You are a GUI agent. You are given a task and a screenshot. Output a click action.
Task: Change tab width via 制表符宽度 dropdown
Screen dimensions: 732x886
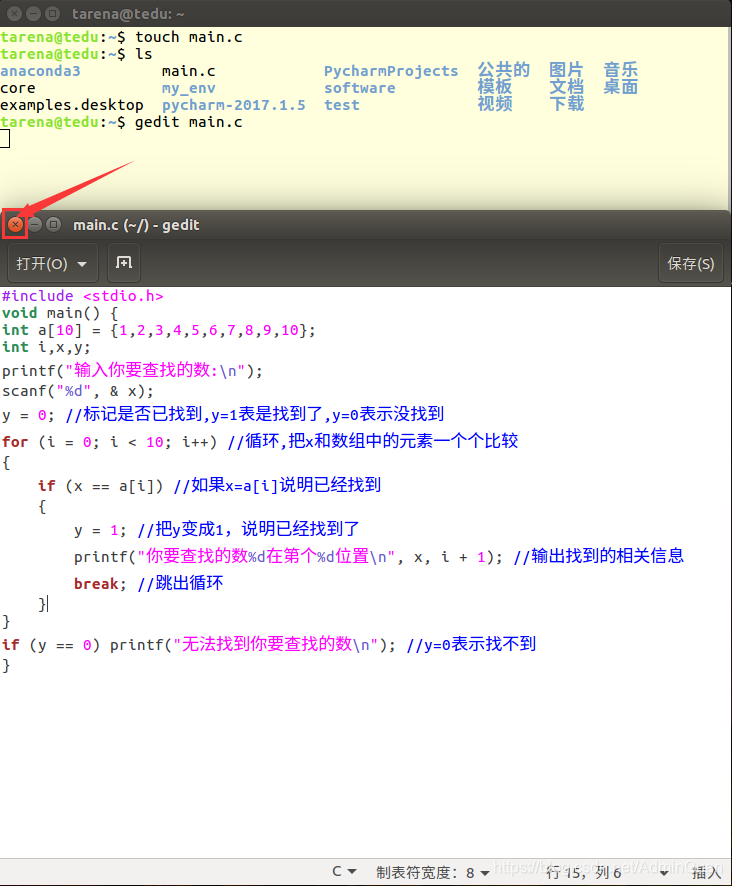pyautogui.click(x=433, y=872)
